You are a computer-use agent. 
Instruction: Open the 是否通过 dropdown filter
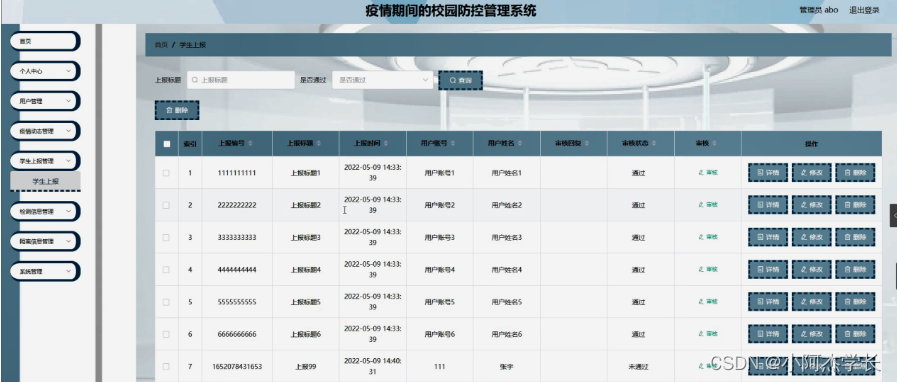point(382,80)
